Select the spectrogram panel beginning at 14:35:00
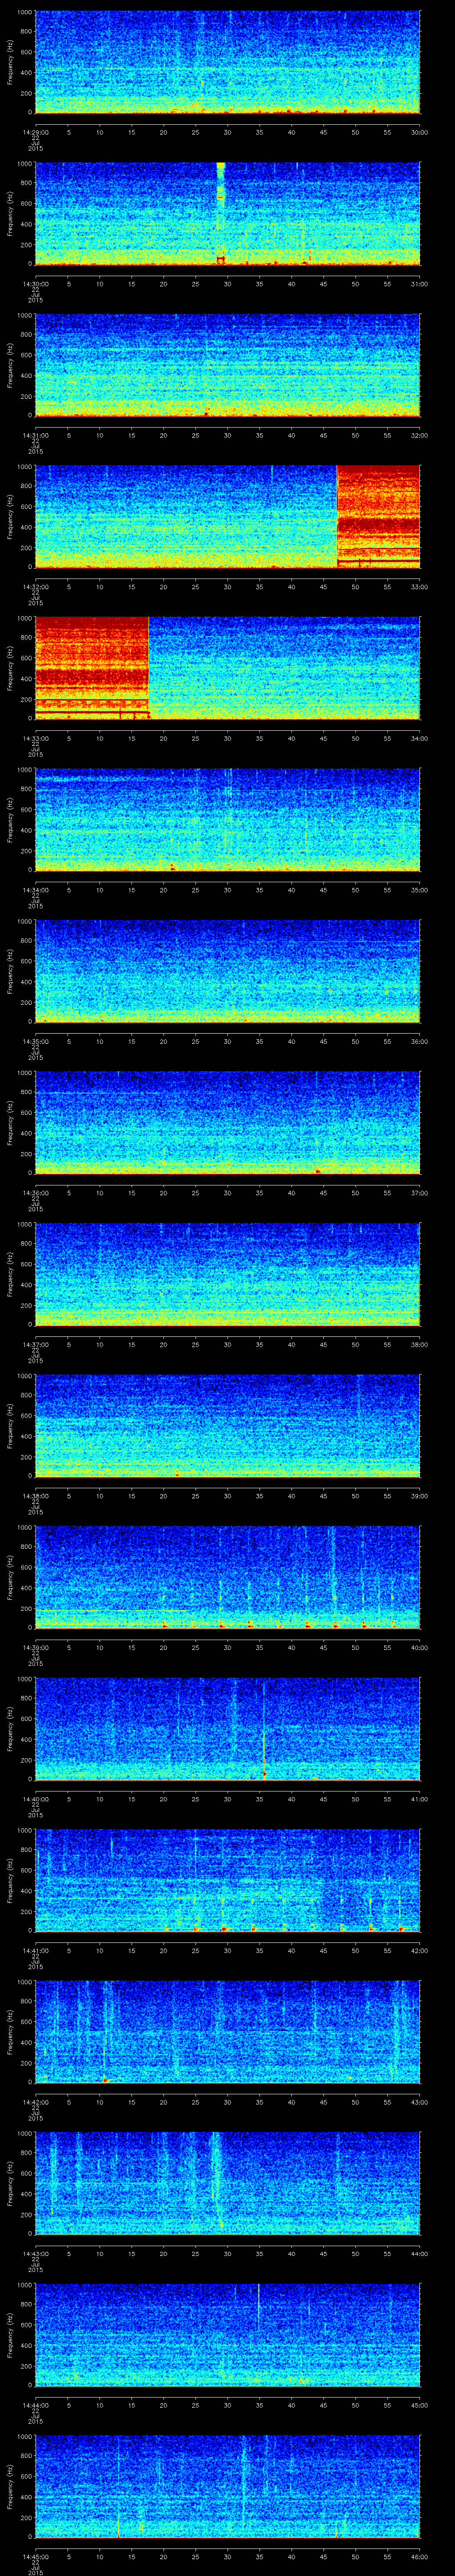Image resolution: width=455 pixels, height=2576 pixels. [227, 971]
